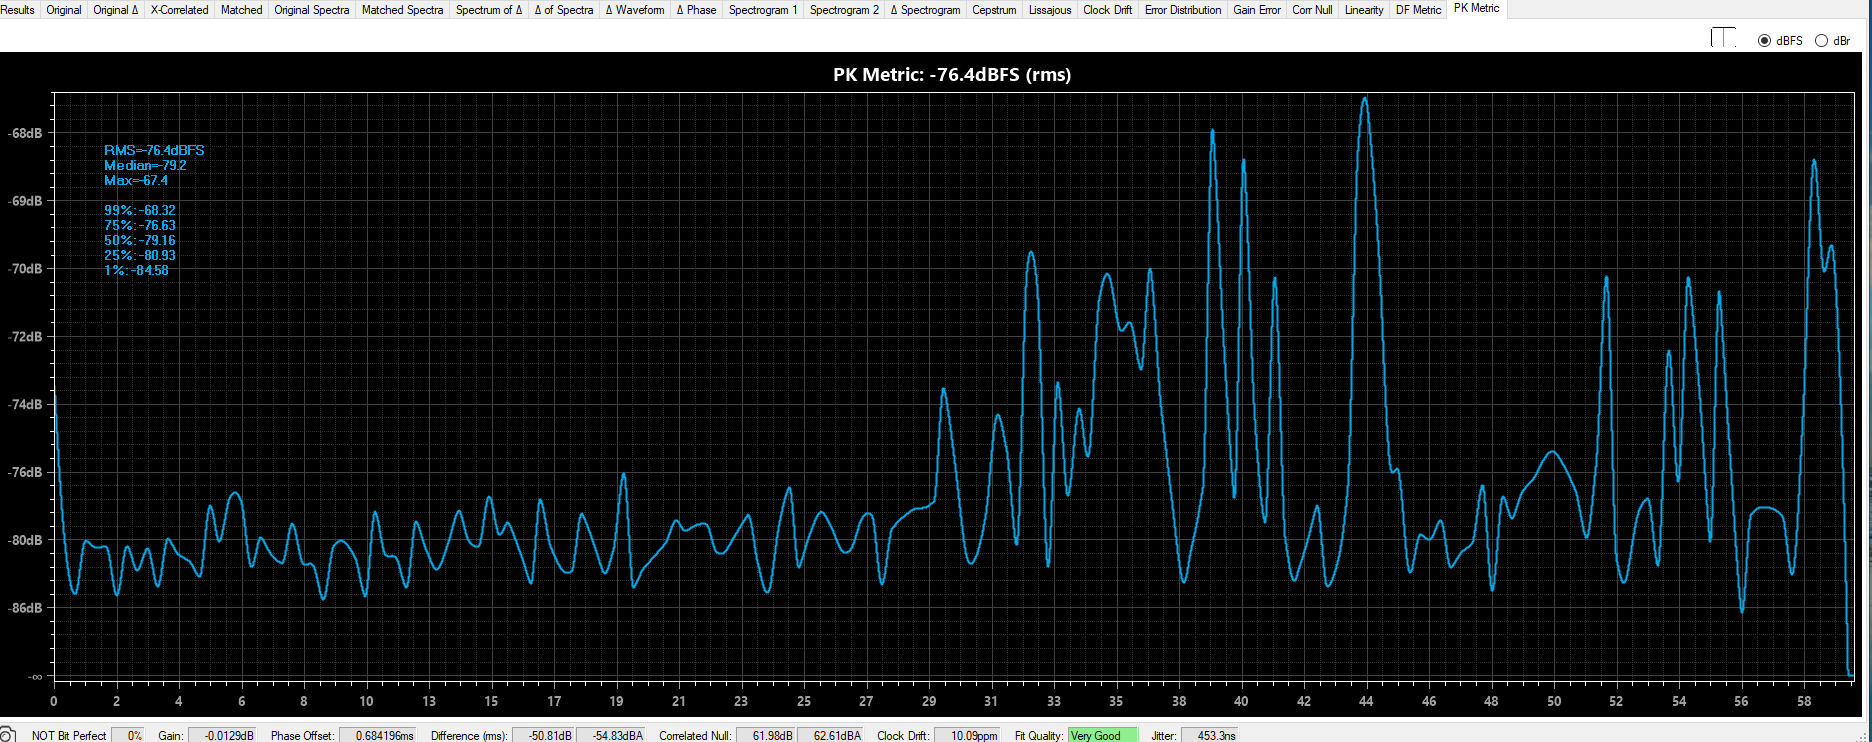This screenshot has height=742, width=1872.
Task: Open the Original tab
Action: (64, 10)
